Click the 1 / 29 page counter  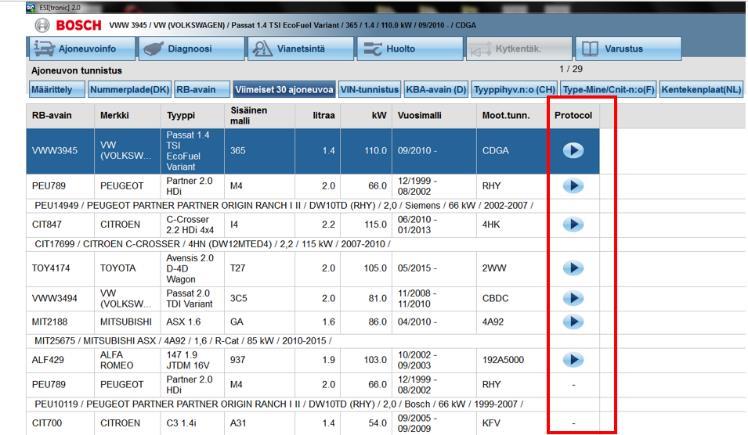pyautogui.click(x=571, y=69)
